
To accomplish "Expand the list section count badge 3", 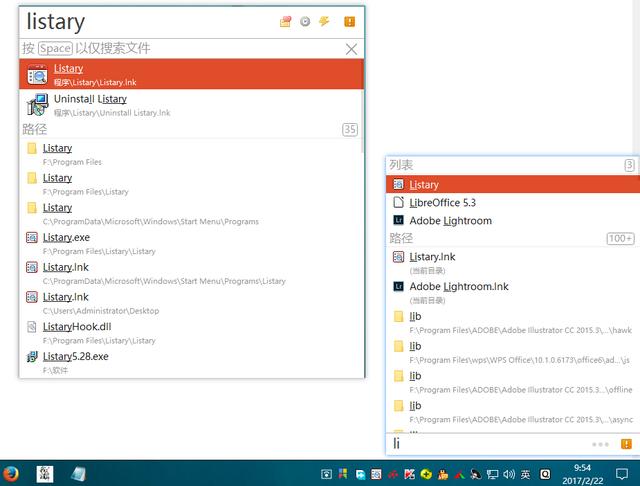I will (629, 165).
